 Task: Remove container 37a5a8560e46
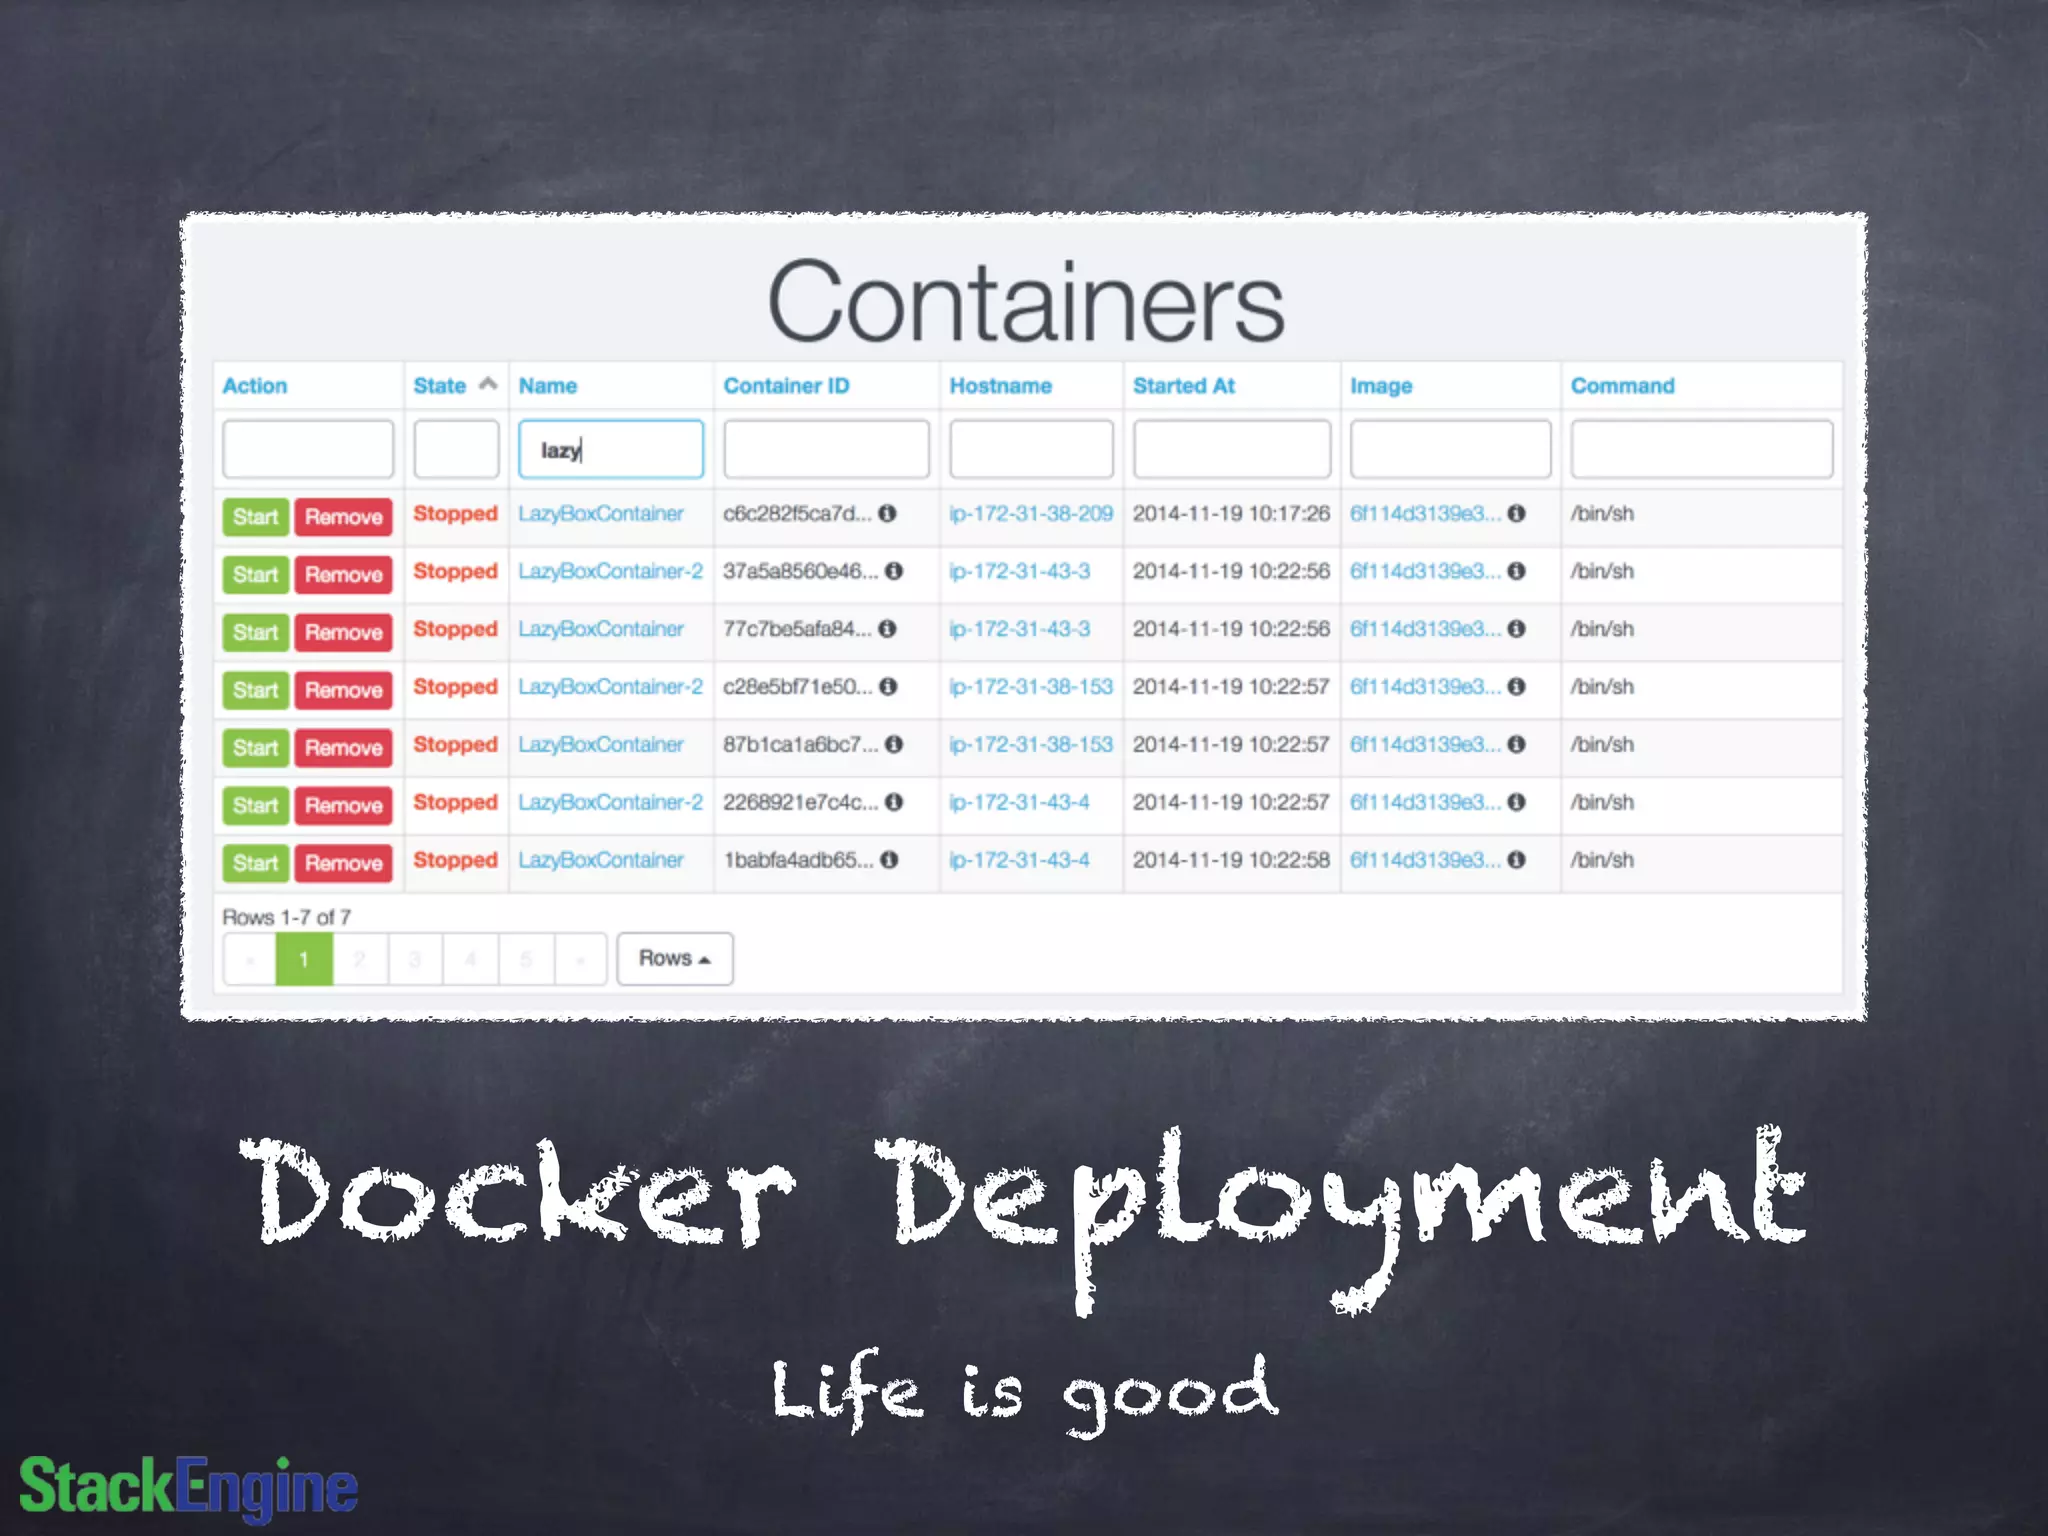point(343,575)
